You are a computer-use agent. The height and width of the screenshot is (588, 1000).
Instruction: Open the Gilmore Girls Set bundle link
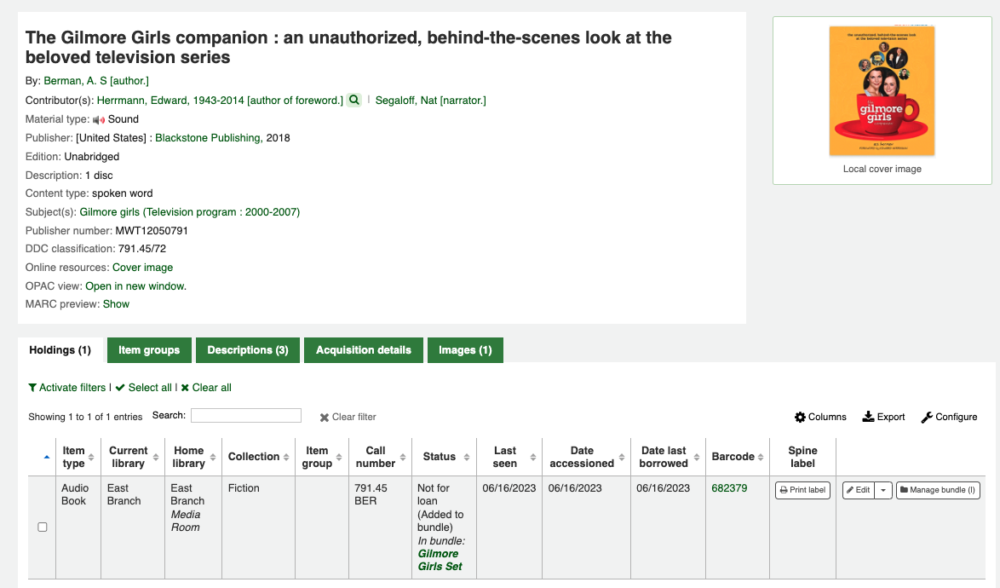(x=439, y=560)
